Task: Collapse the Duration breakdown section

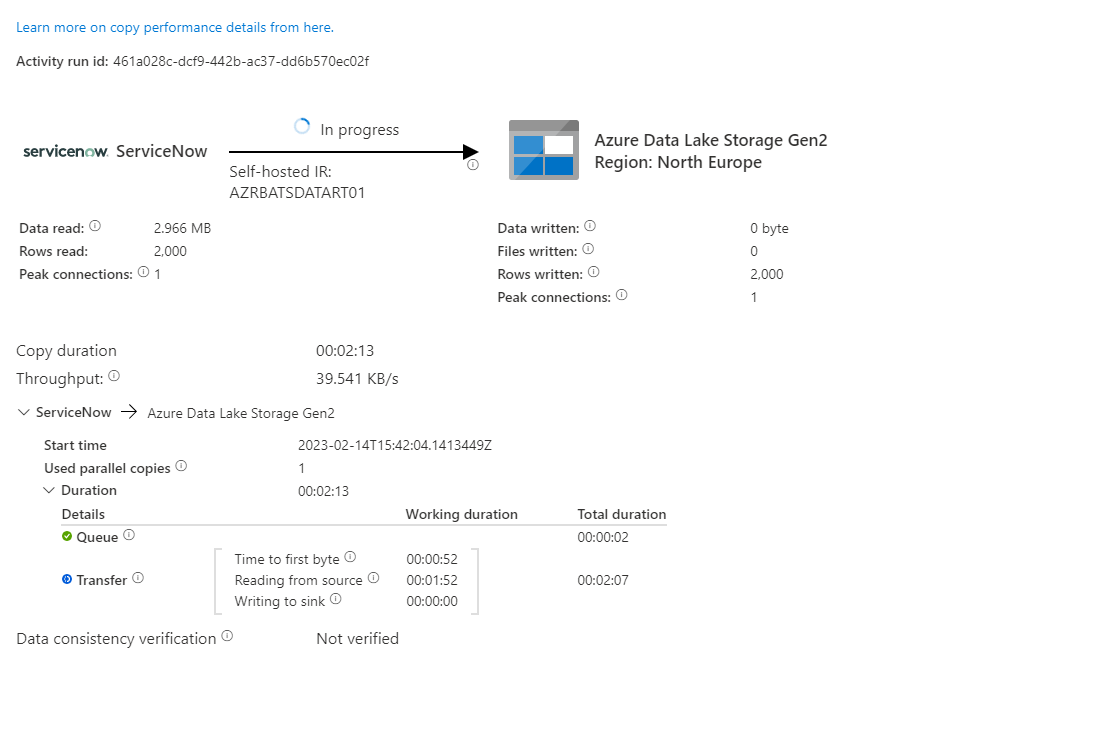Action: (x=49, y=490)
